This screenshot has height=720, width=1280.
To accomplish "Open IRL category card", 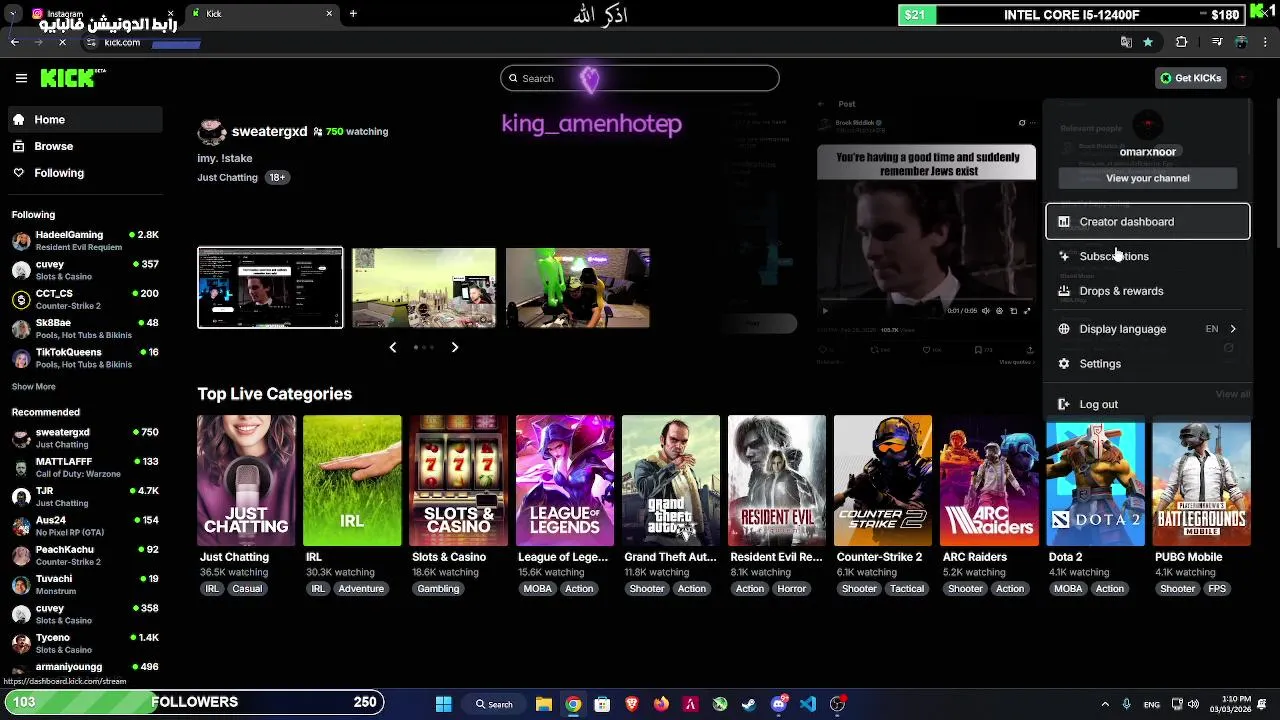I will coord(352,481).
